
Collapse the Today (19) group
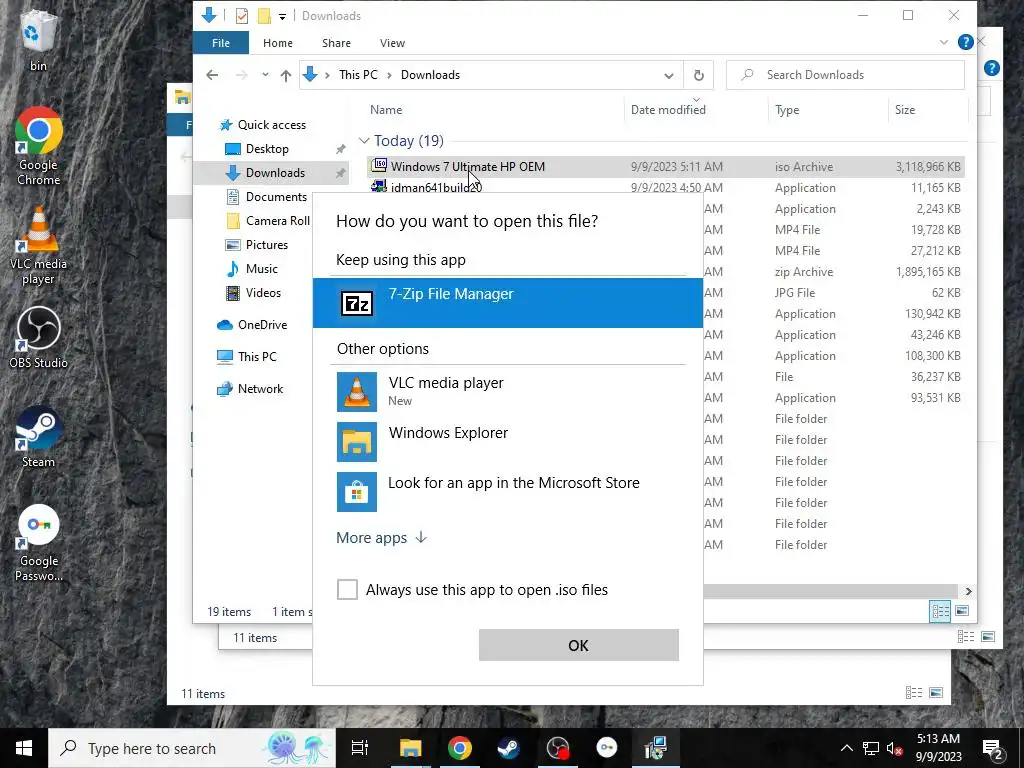(x=364, y=140)
